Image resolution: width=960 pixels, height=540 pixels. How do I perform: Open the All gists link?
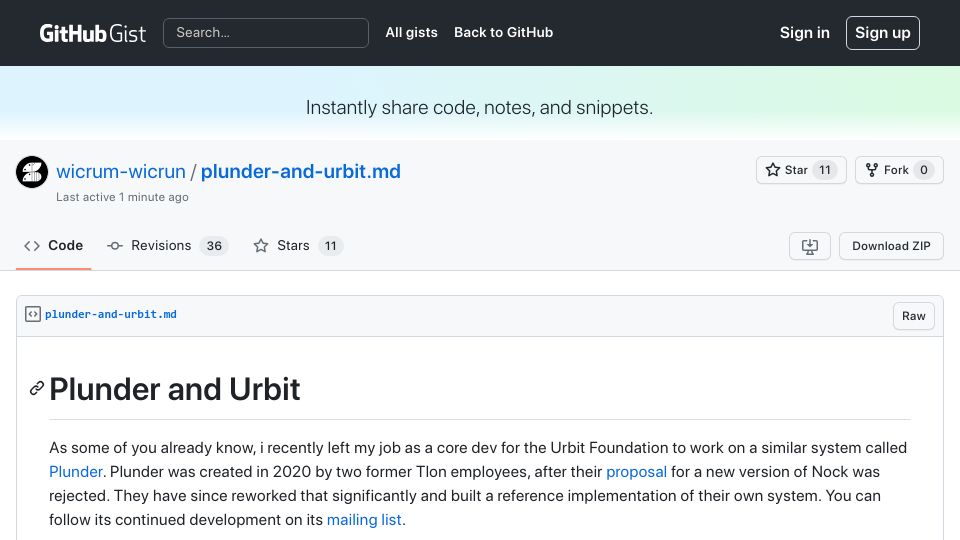tap(411, 32)
